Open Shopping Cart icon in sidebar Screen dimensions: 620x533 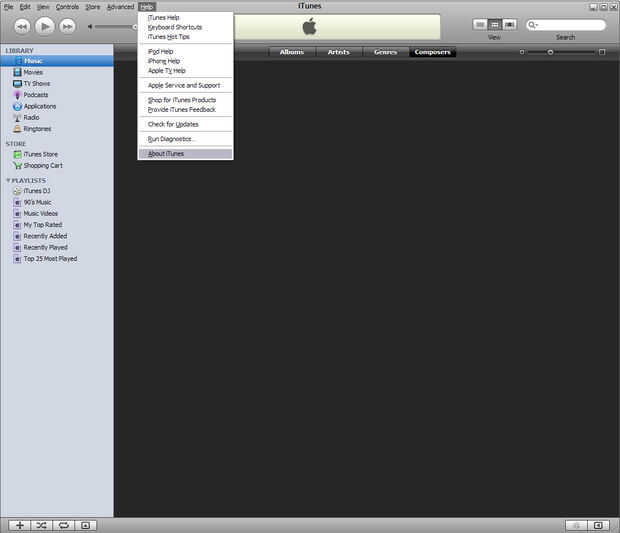click(x=17, y=166)
